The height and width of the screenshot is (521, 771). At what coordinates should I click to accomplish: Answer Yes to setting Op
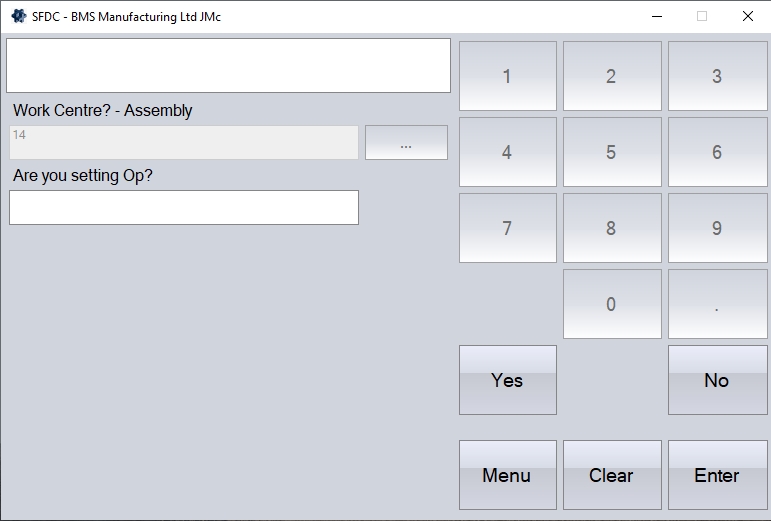click(507, 380)
